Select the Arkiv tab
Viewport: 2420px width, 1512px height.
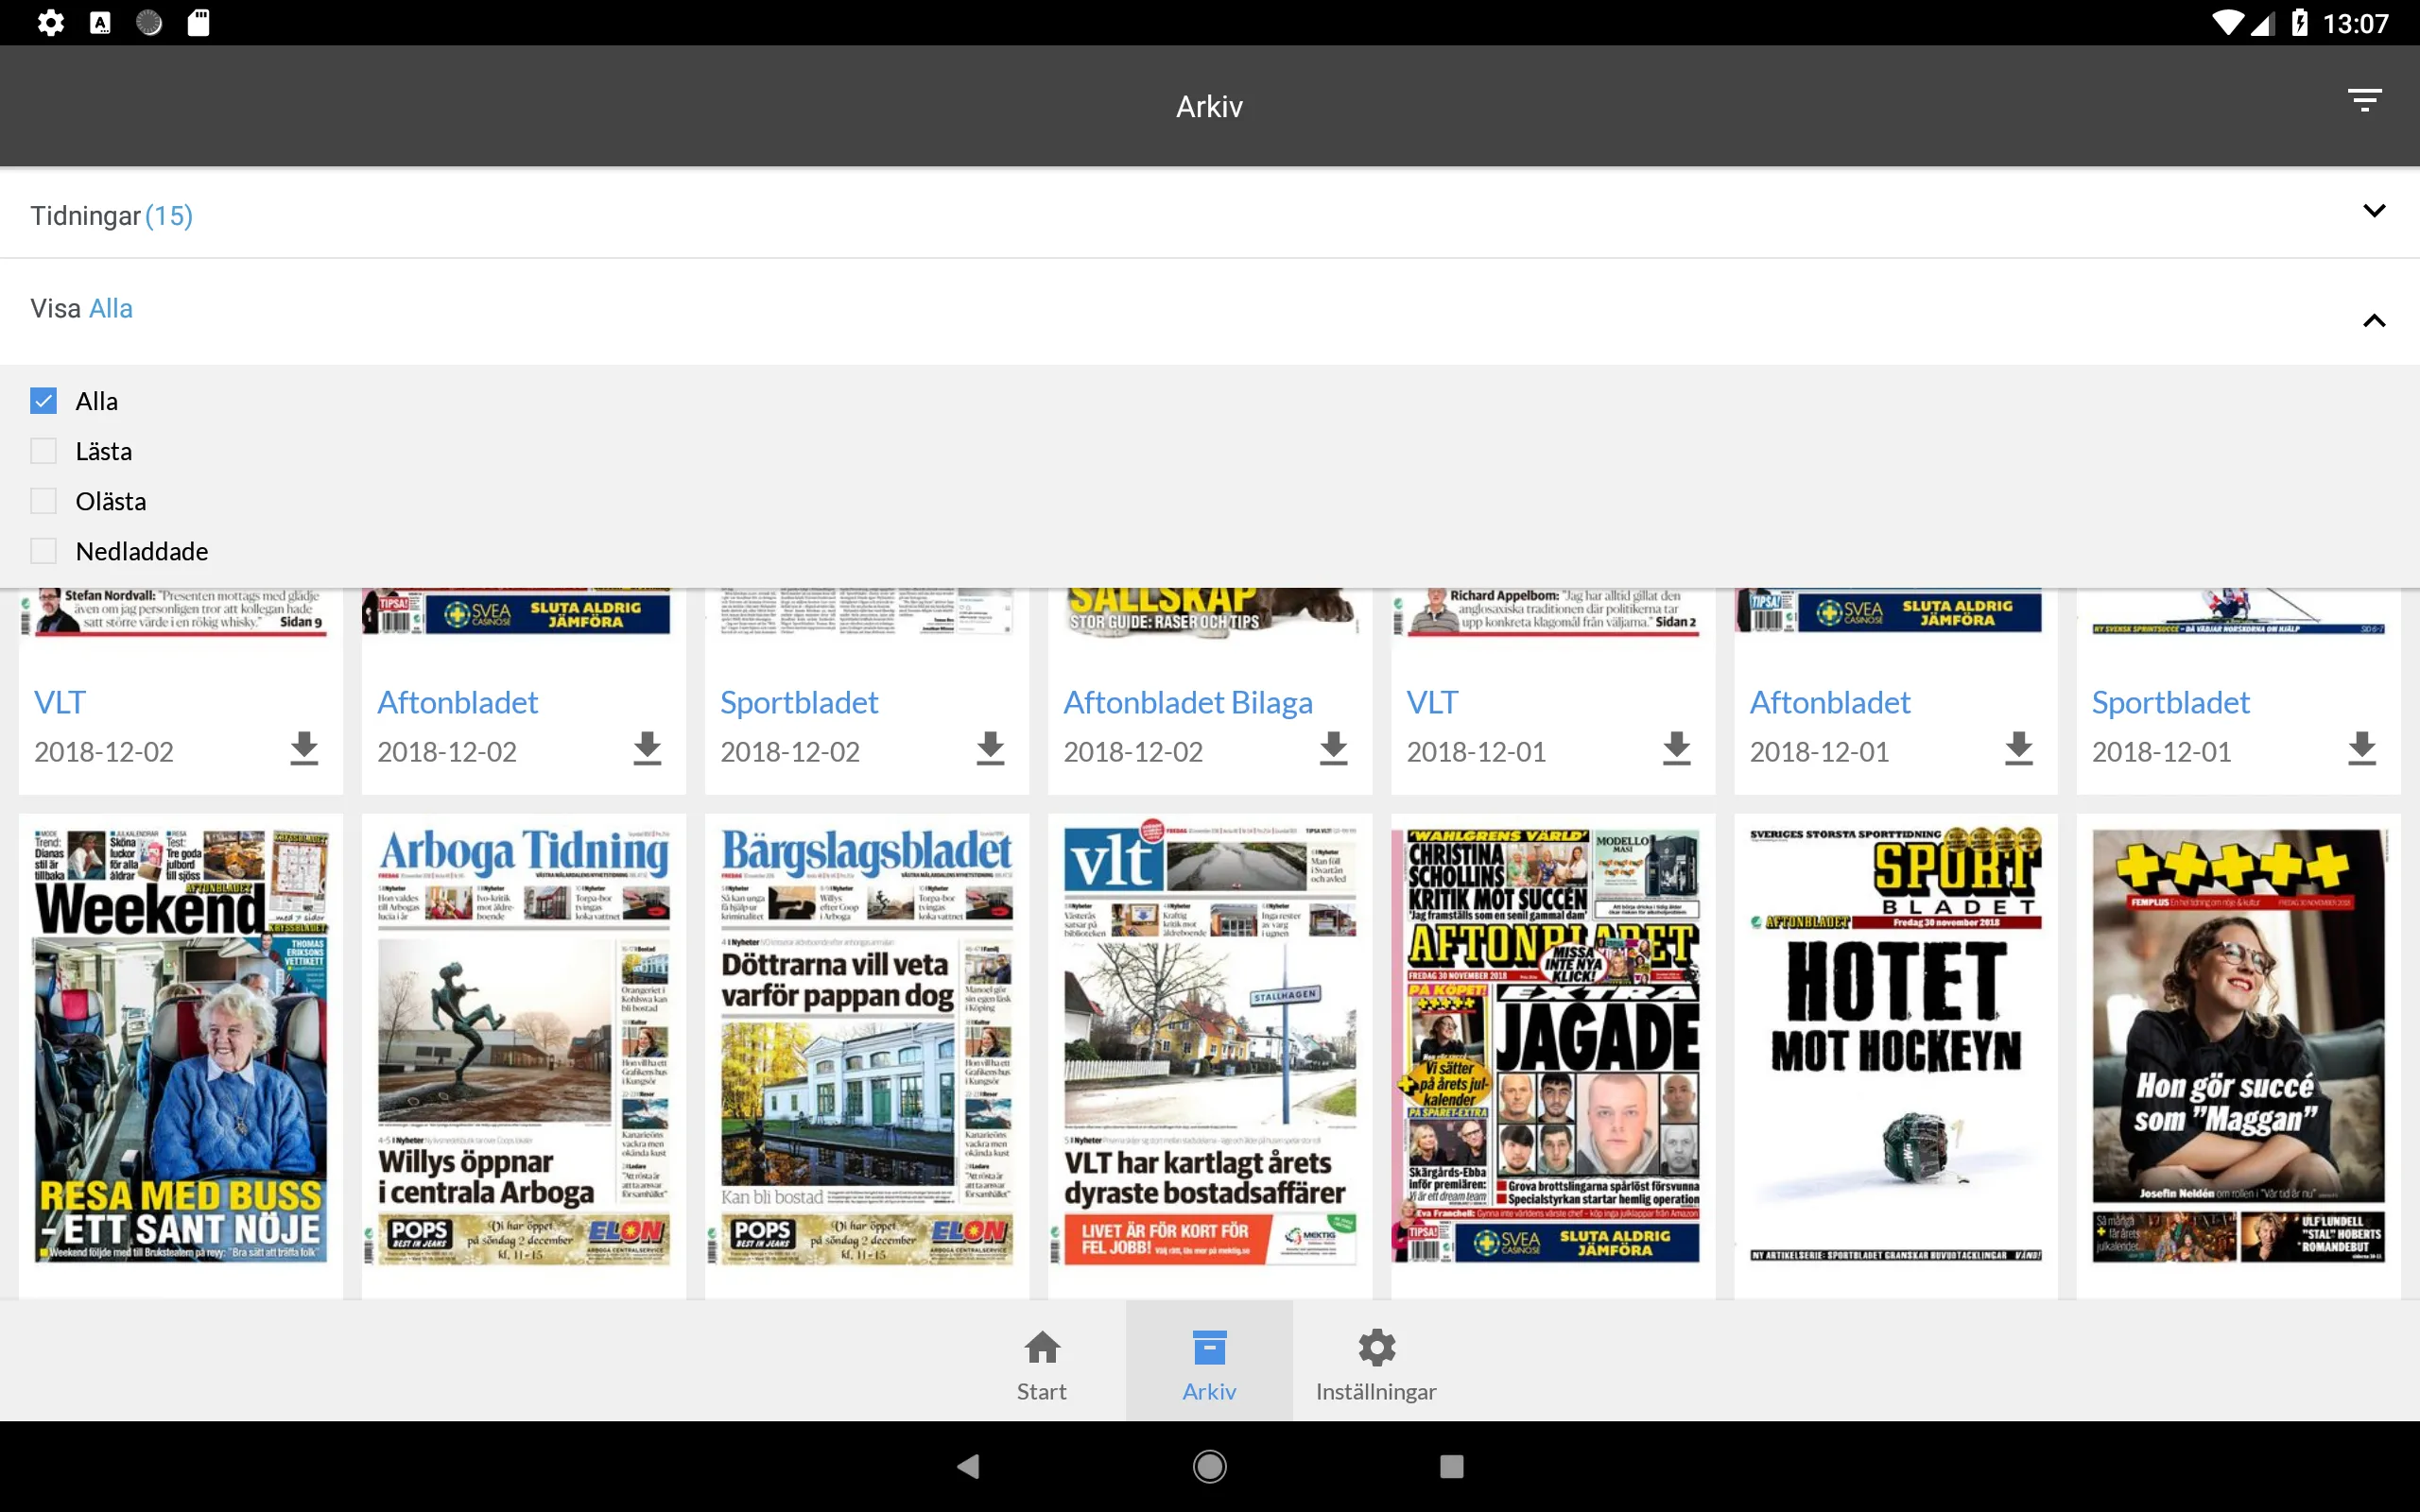pos(1209,1366)
